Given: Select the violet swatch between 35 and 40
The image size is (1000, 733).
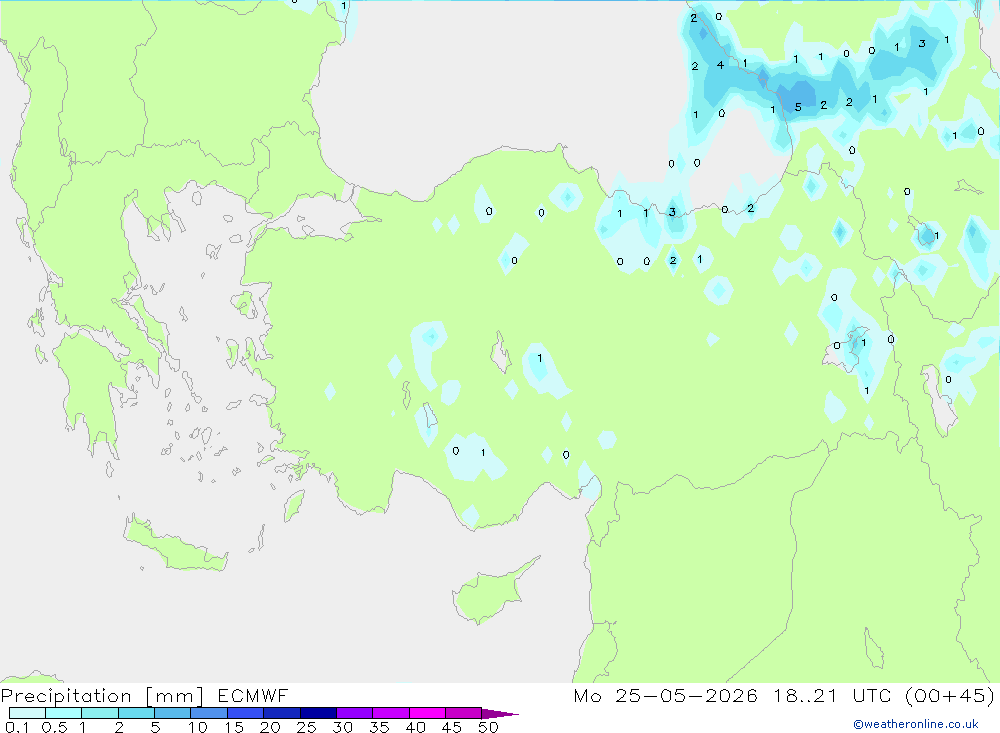Looking at the screenshot, I should pos(391,713).
